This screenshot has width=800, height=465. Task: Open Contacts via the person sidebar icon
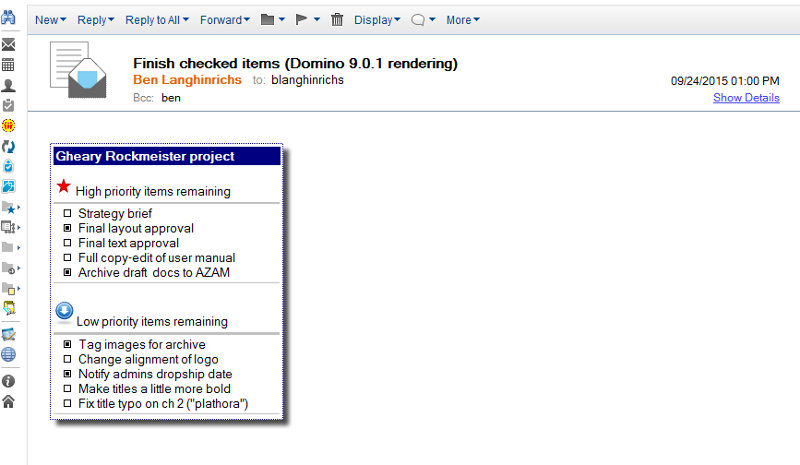[x=8, y=85]
